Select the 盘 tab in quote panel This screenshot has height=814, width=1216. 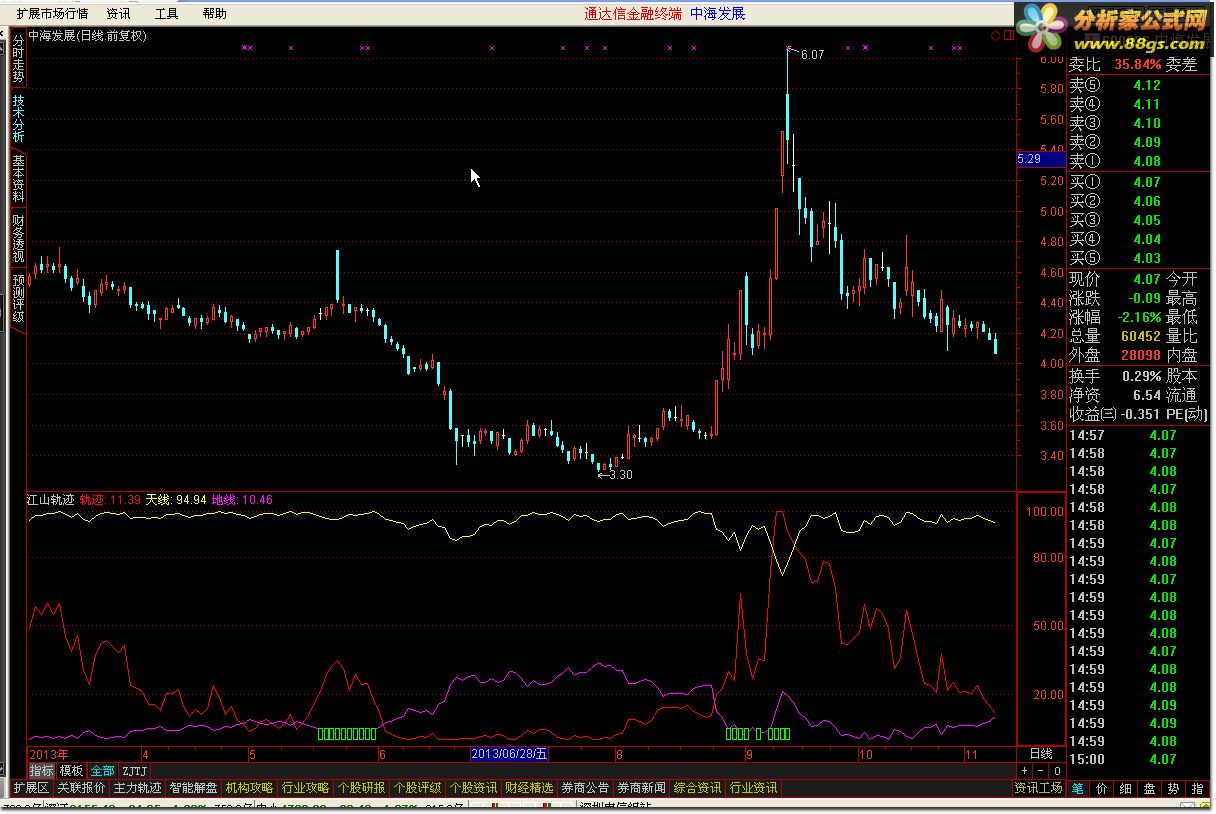(1149, 788)
